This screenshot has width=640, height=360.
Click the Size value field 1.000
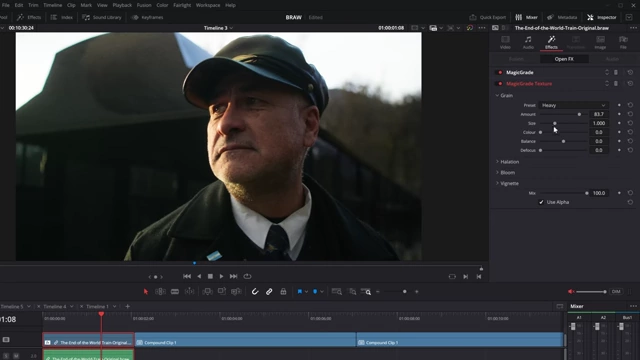(599, 123)
